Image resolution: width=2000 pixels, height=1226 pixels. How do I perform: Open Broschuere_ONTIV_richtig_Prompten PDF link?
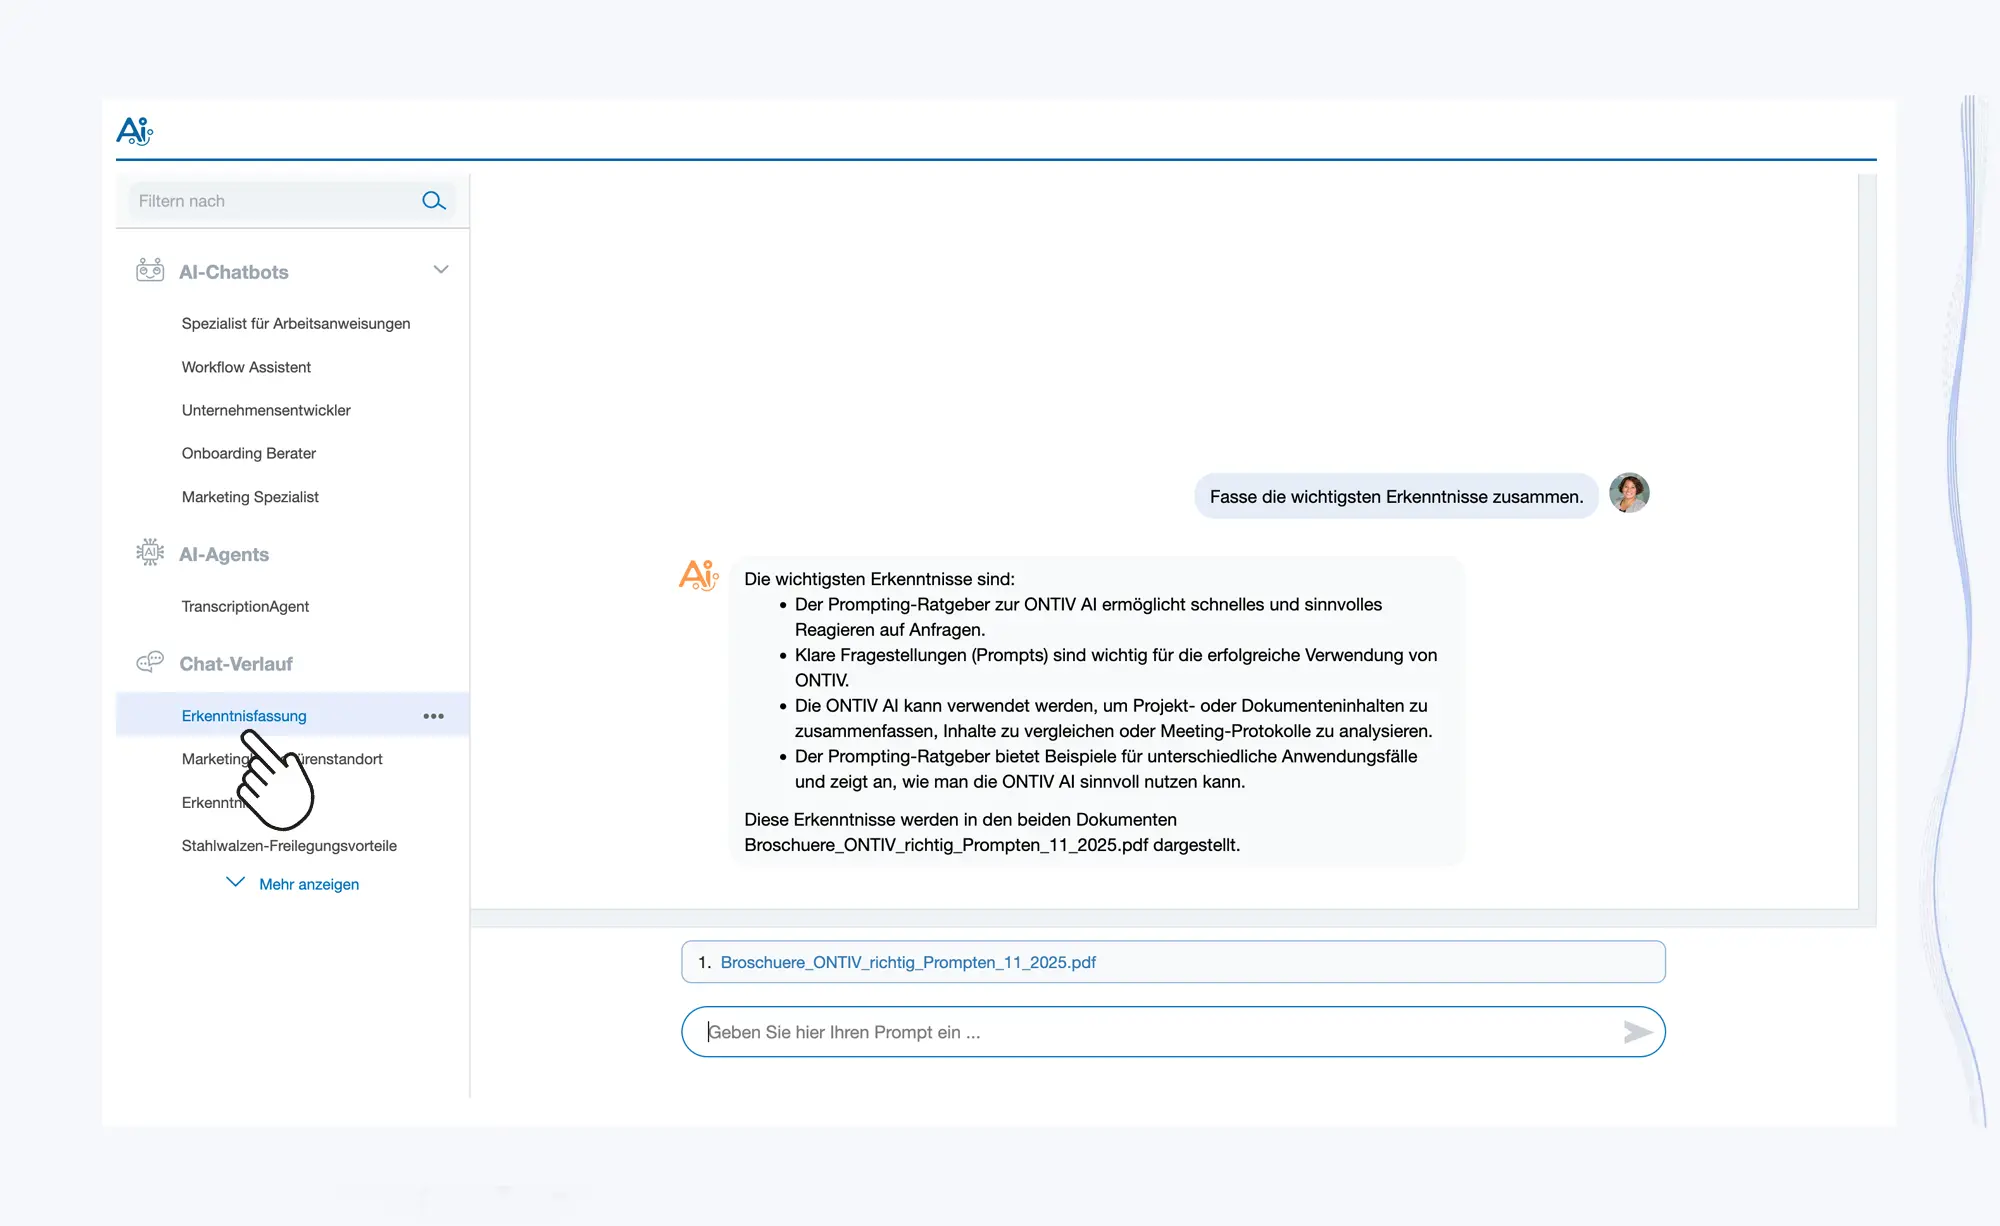(908, 962)
